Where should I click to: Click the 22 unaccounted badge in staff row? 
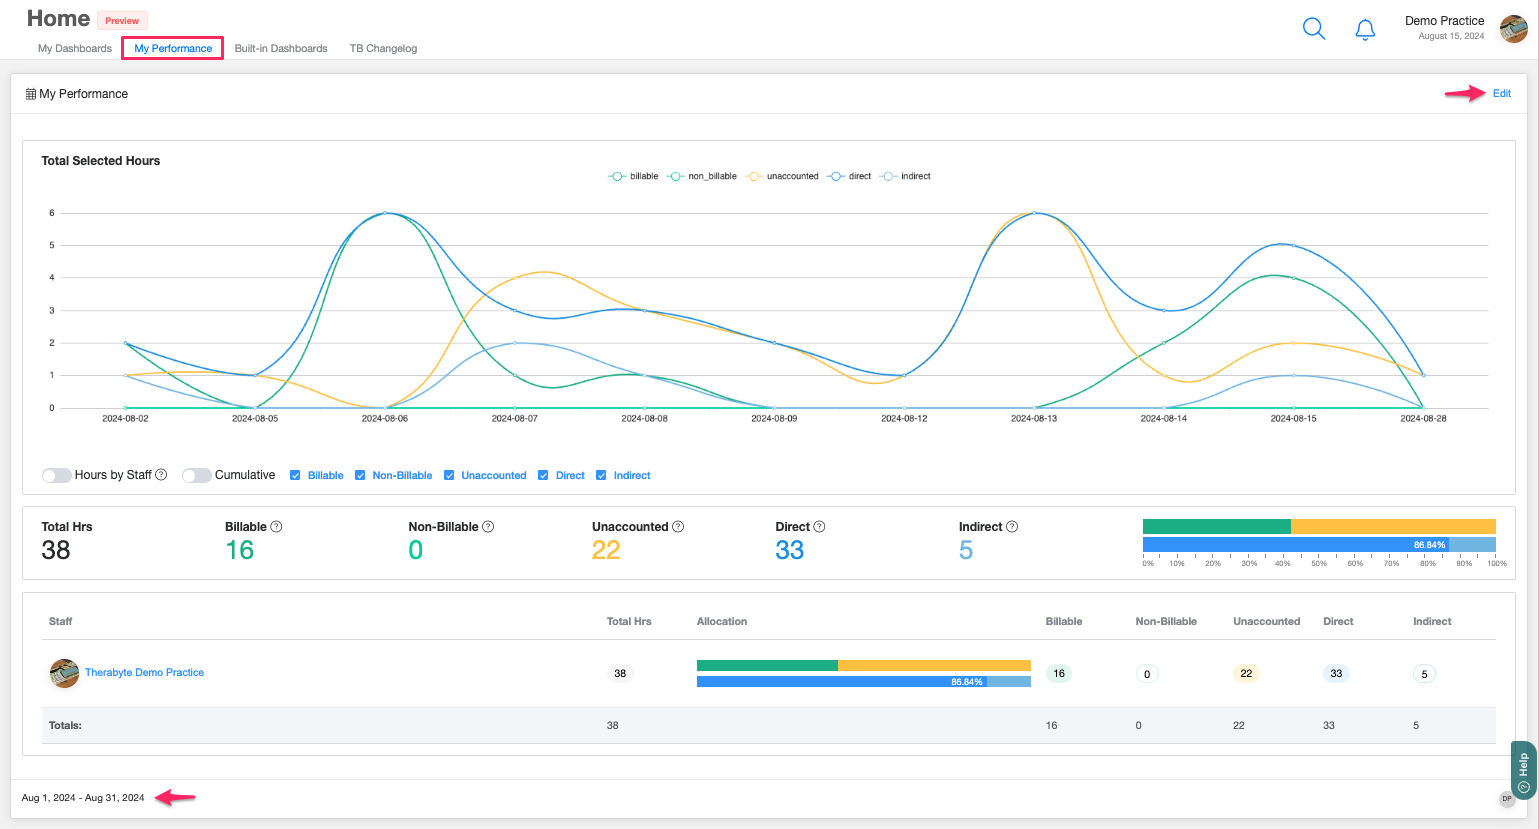1246,673
